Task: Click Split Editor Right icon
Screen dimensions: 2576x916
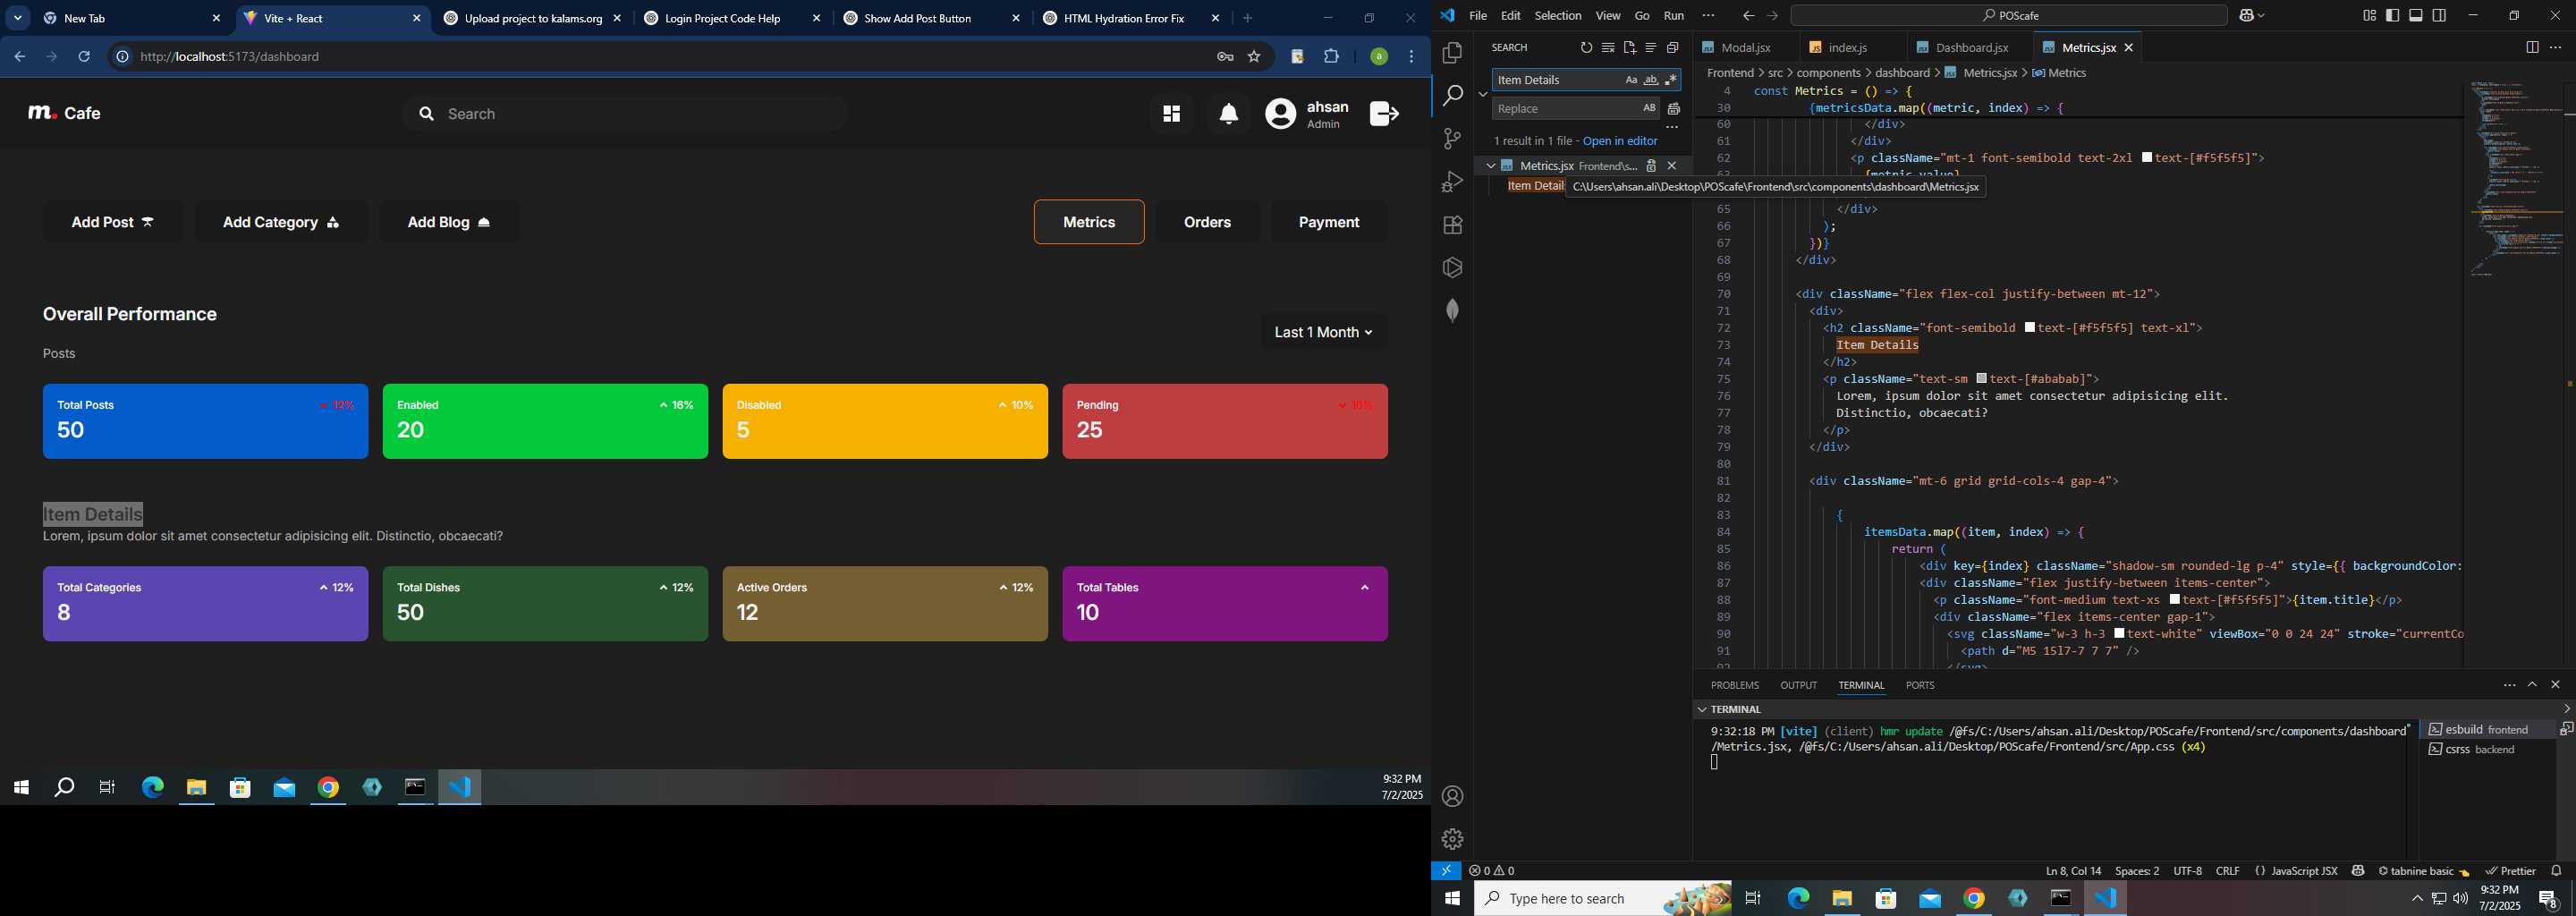Action: click(x=2532, y=48)
